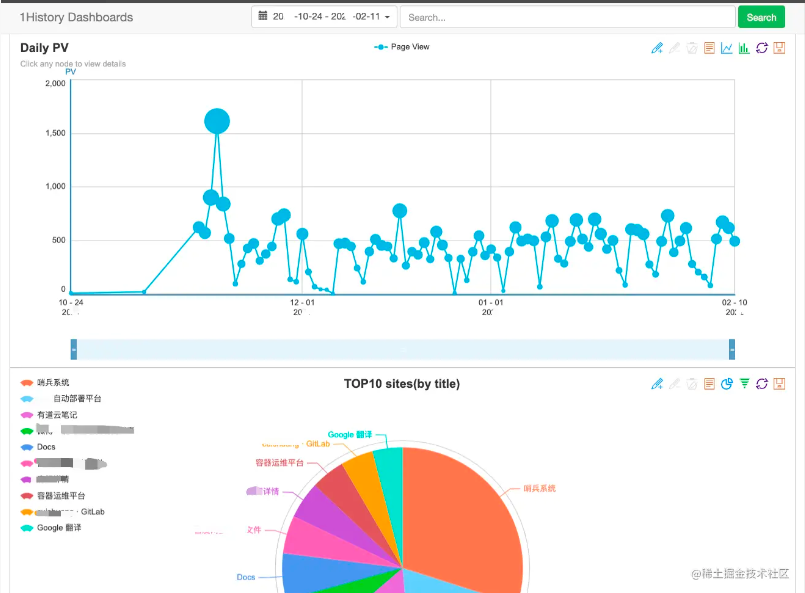The image size is (805, 593).
Task: Click the 12 - 01 x-axis label
Action: 302,302
